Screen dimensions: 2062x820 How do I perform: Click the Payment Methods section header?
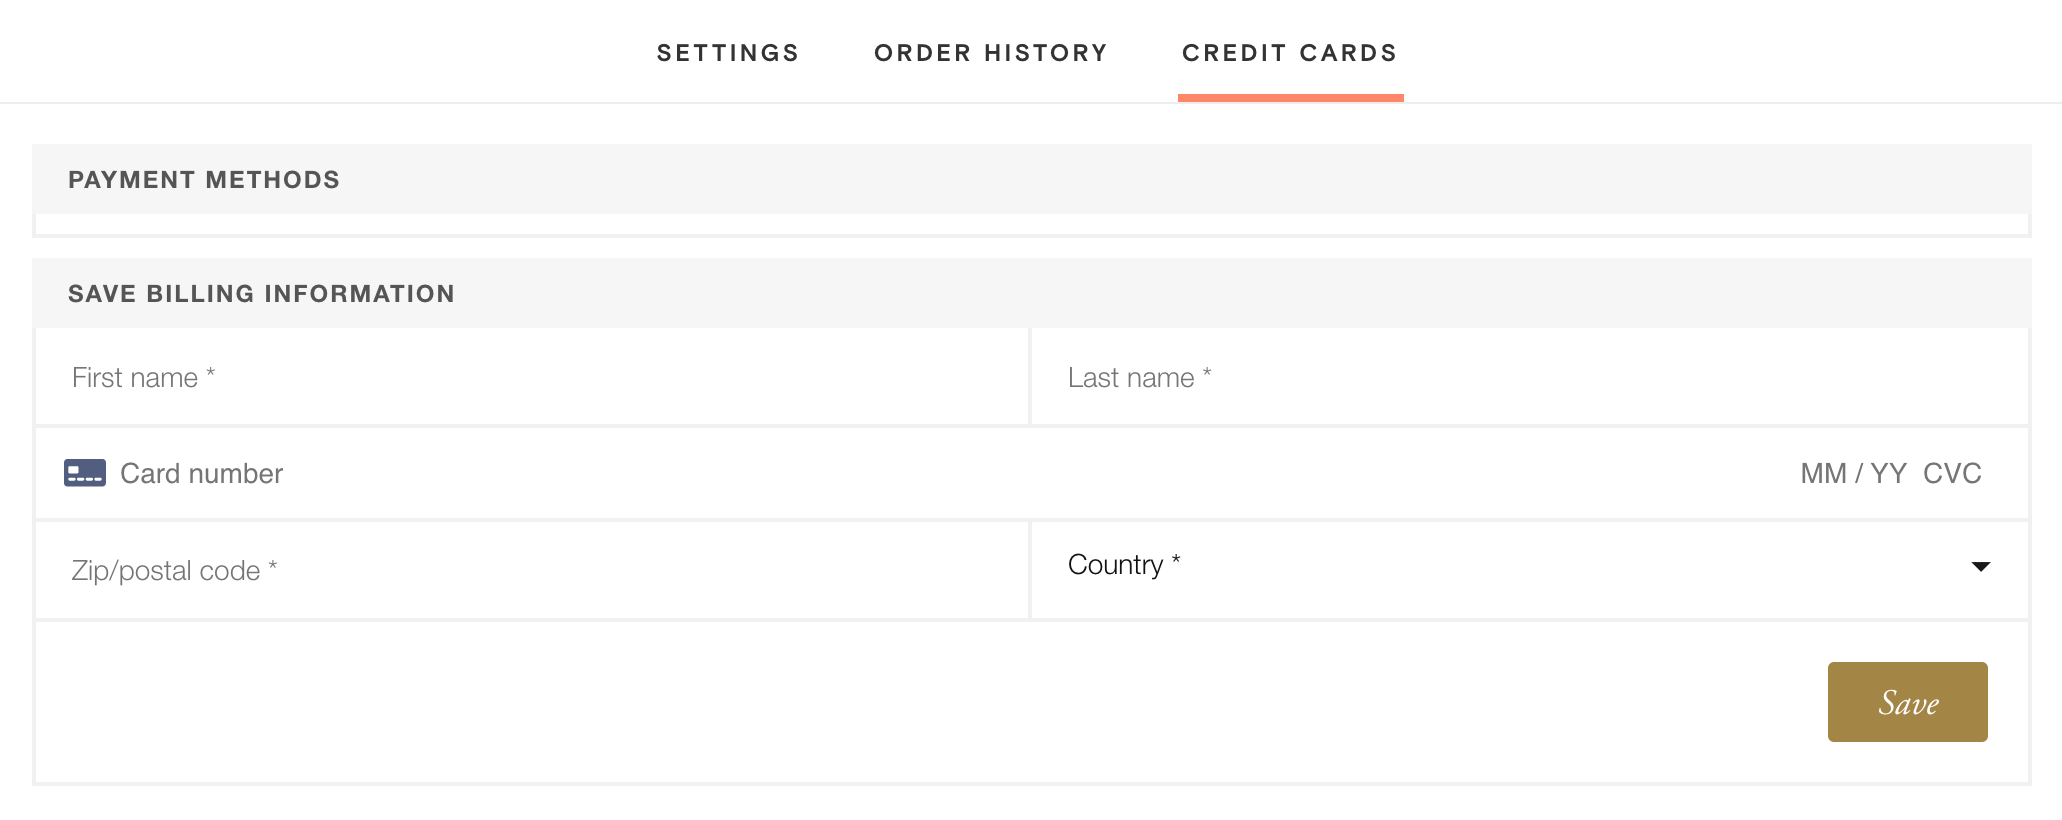203,180
